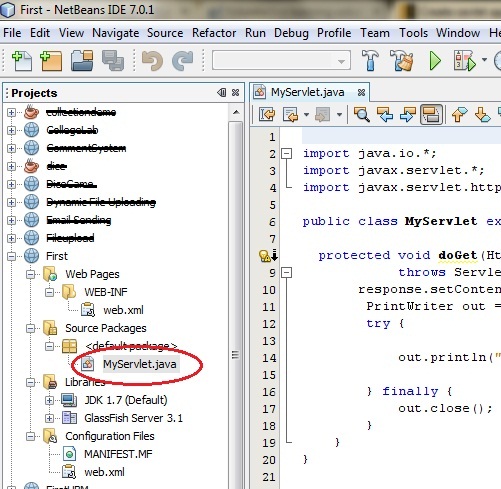Undo the last edit
Image resolution: width=501 pixels, height=489 pixels.
(152, 61)
